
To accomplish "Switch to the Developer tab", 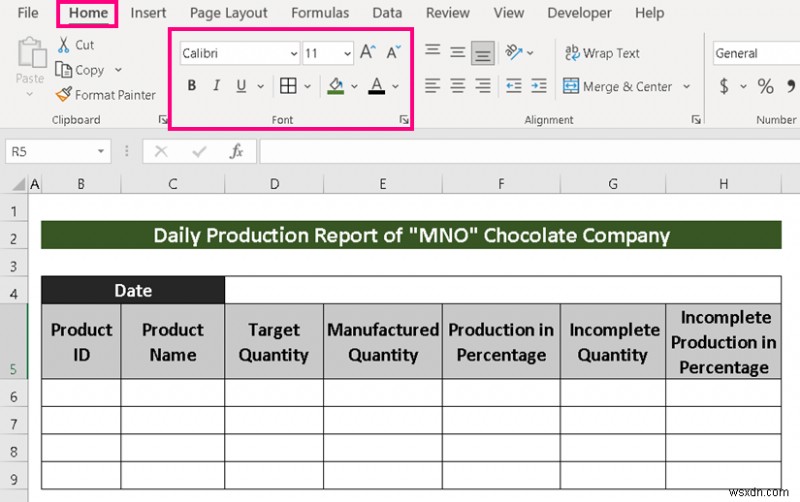I will coord(579,13).
